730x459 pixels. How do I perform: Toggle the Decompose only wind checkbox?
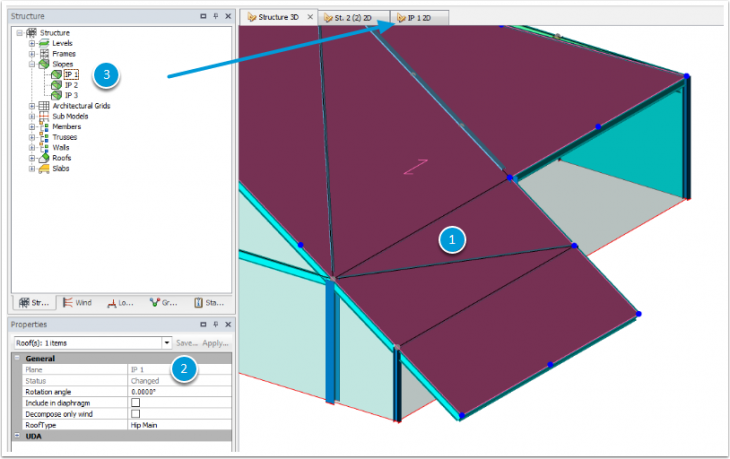[136, 413]
